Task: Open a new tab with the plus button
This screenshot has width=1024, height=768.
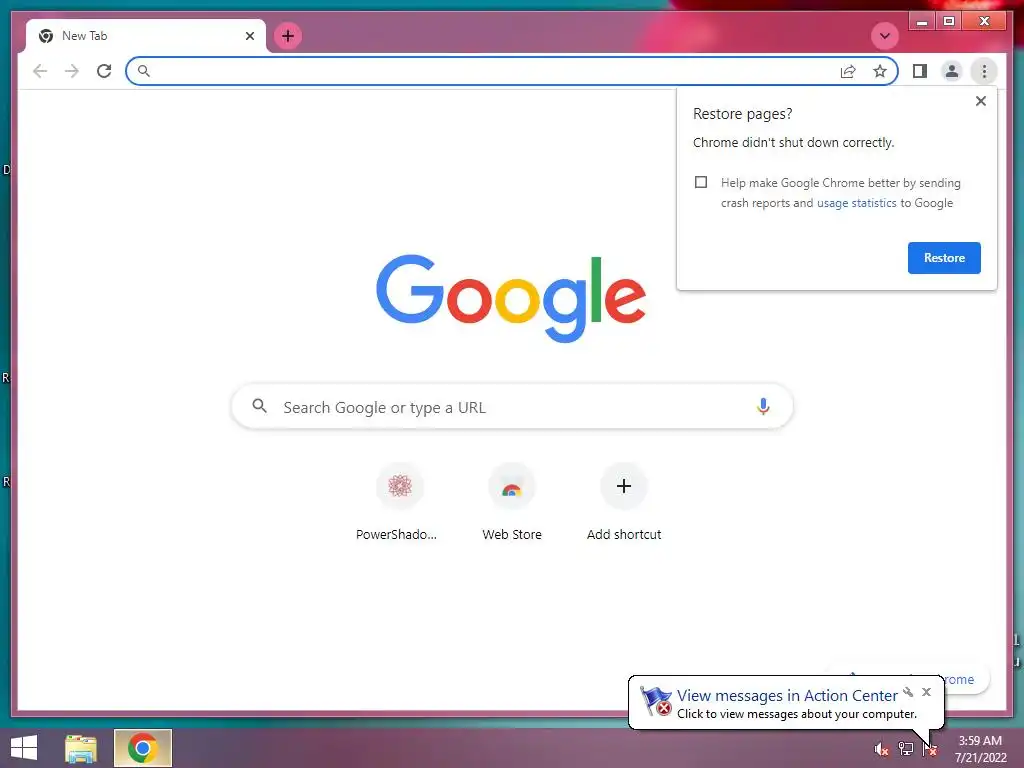Action: point(287,36)
